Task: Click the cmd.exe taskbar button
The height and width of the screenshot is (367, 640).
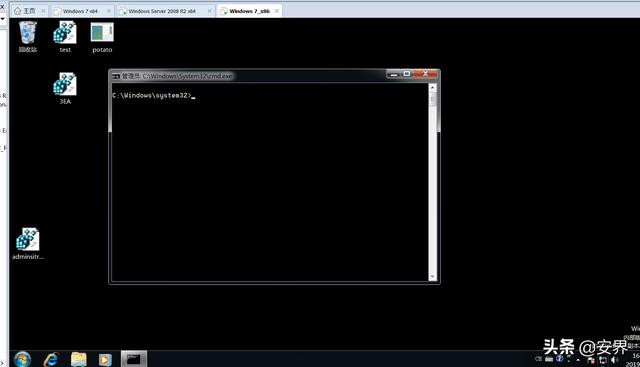Action: 133,359
